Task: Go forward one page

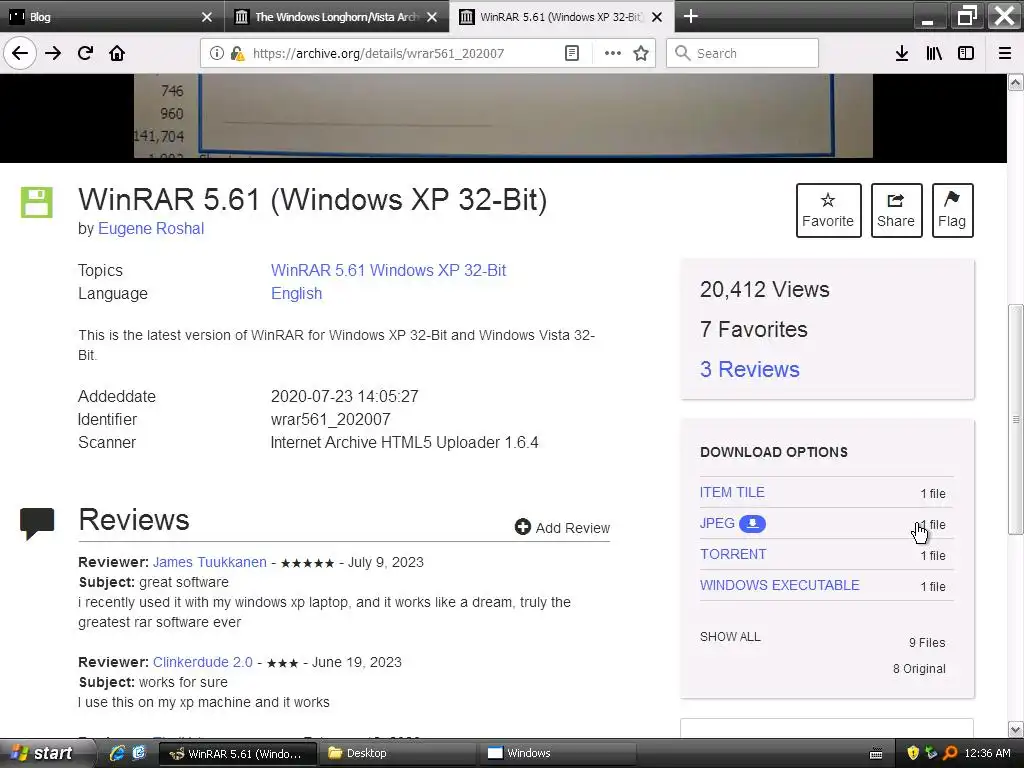Action: 53,53
